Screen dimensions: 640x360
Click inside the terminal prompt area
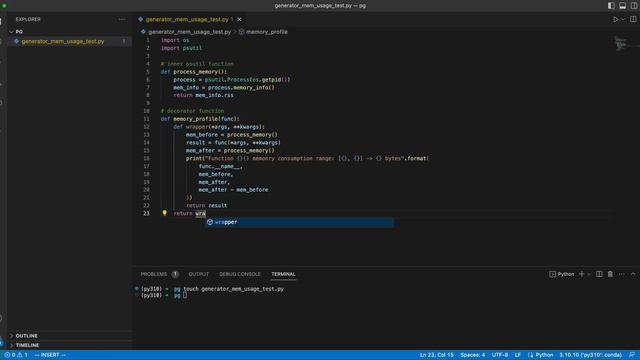[185, 295]
